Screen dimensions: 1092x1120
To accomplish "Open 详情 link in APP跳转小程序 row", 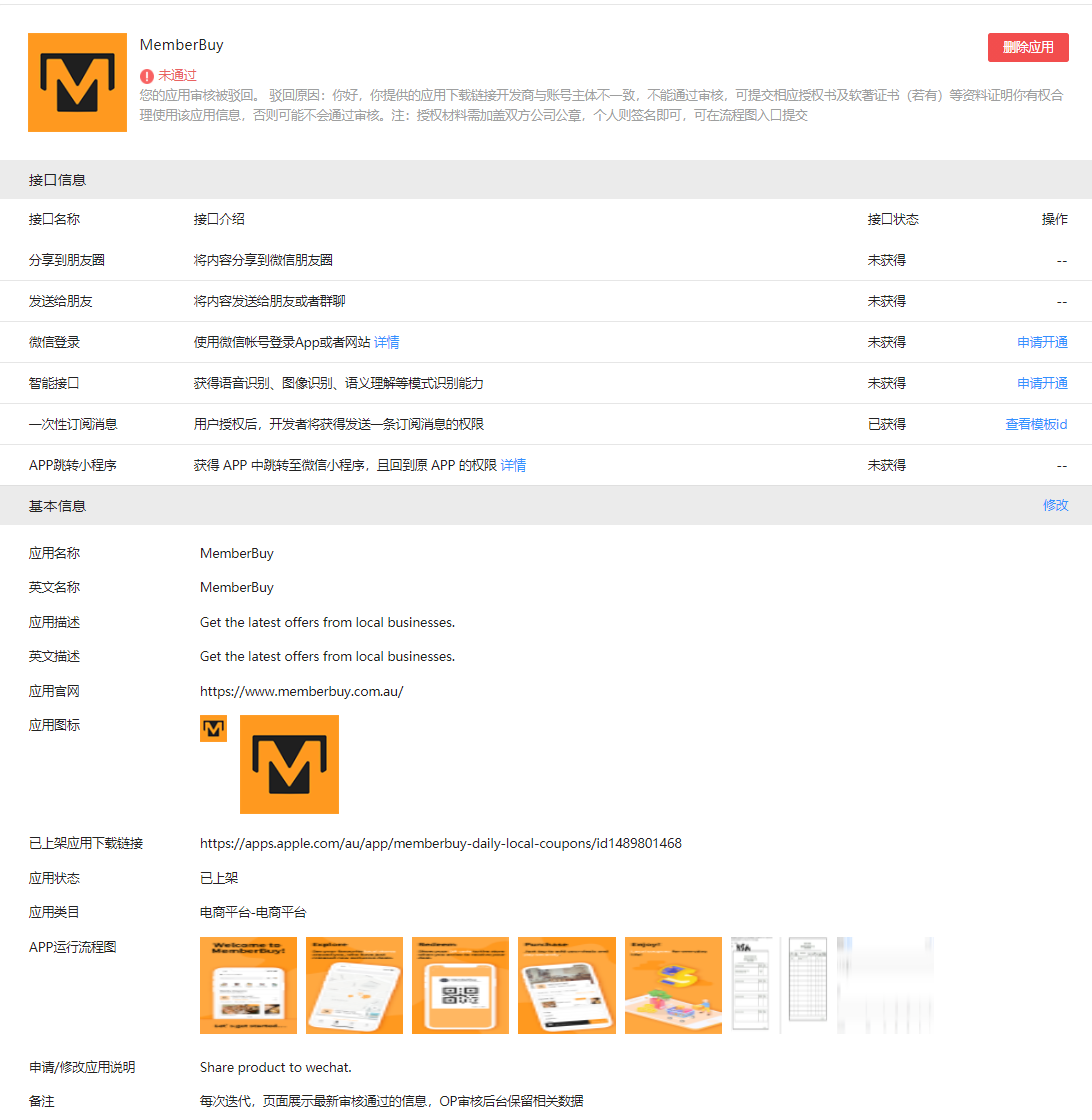I will pyautogui.click(x=513, y=465).
